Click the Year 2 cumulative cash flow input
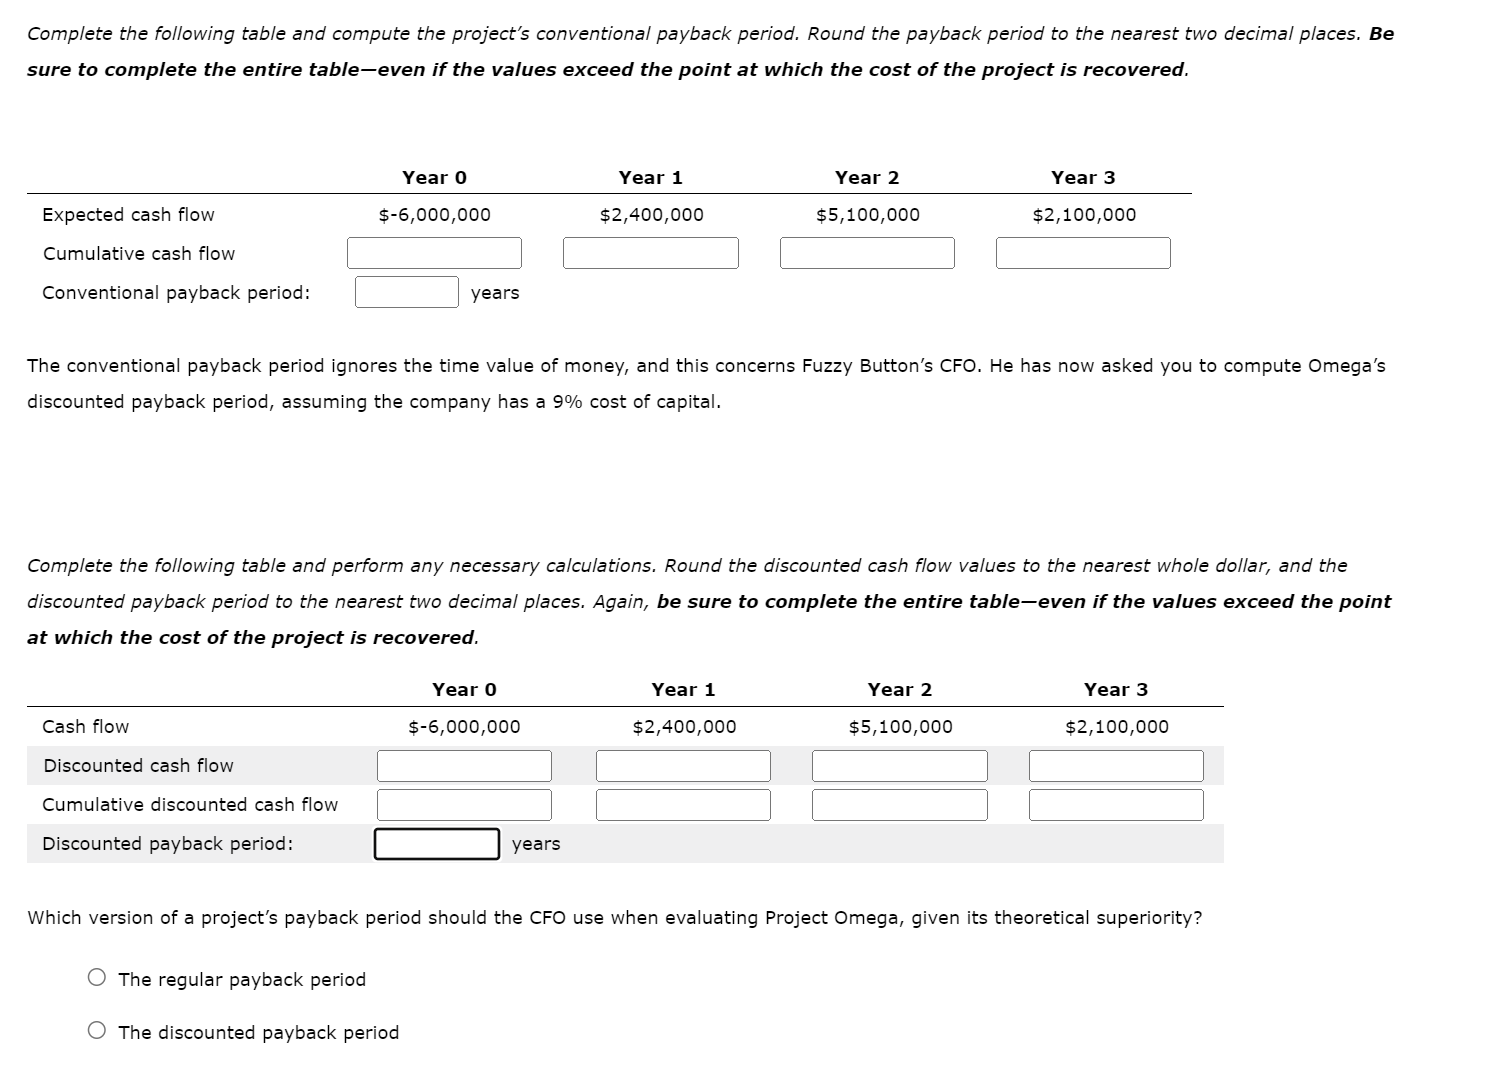The image size is (1496, 1076). coord(868,253)
